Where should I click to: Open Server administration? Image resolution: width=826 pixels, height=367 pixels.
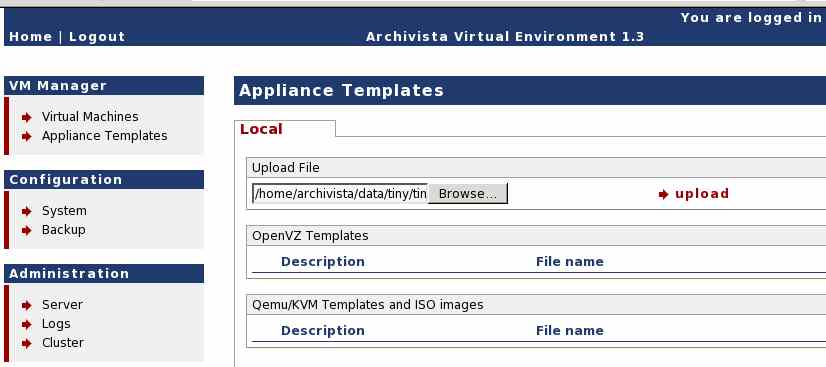coord(62,304)
